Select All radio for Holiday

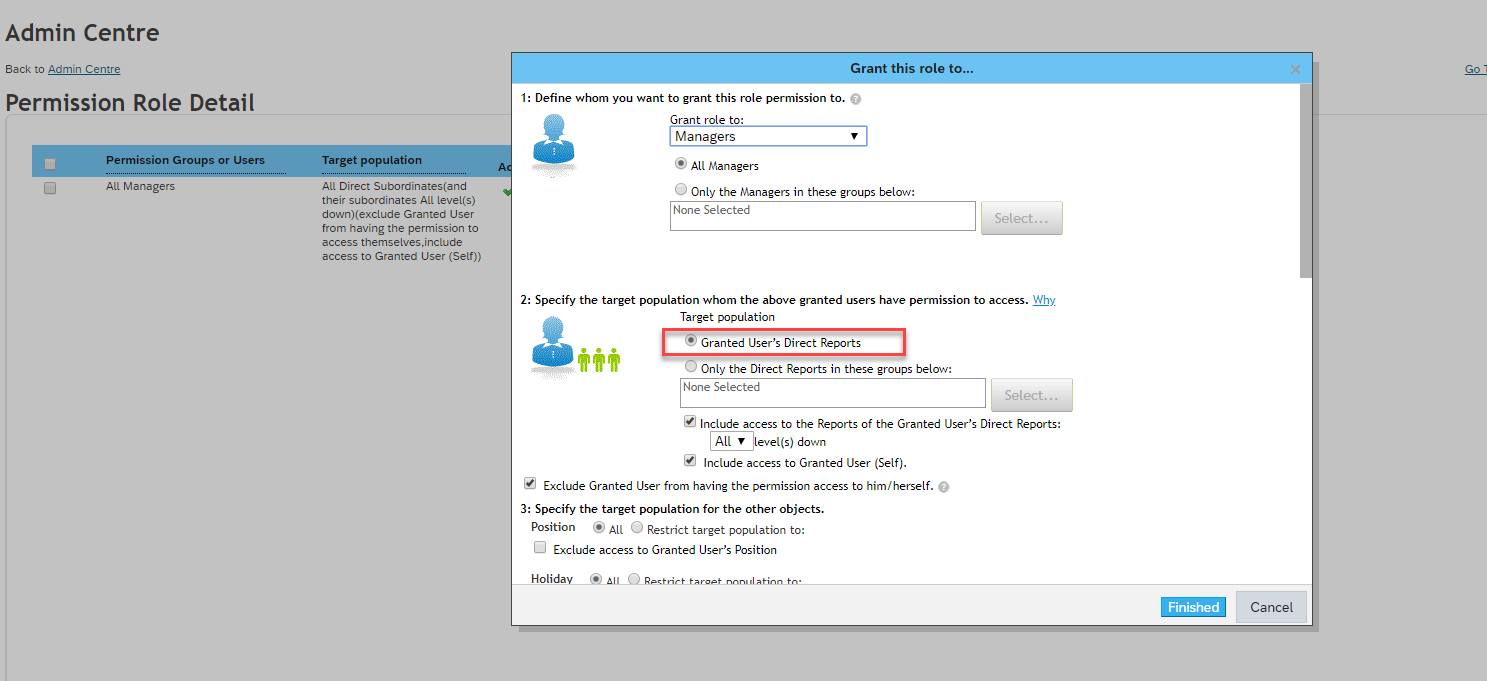tap(596, 578)
